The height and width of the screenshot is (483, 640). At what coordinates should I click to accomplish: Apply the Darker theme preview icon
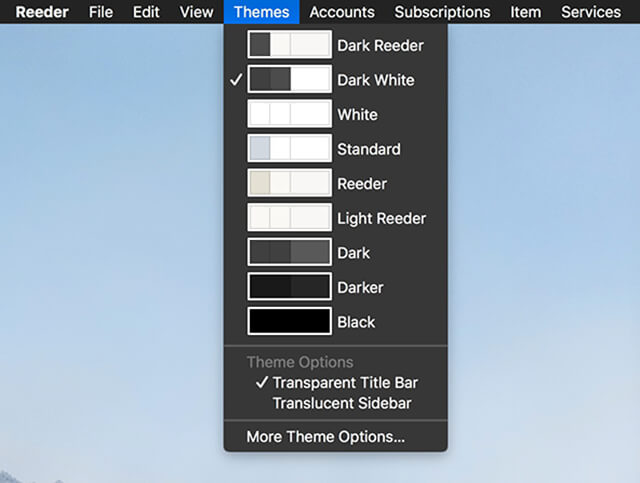tap(289, 287)
